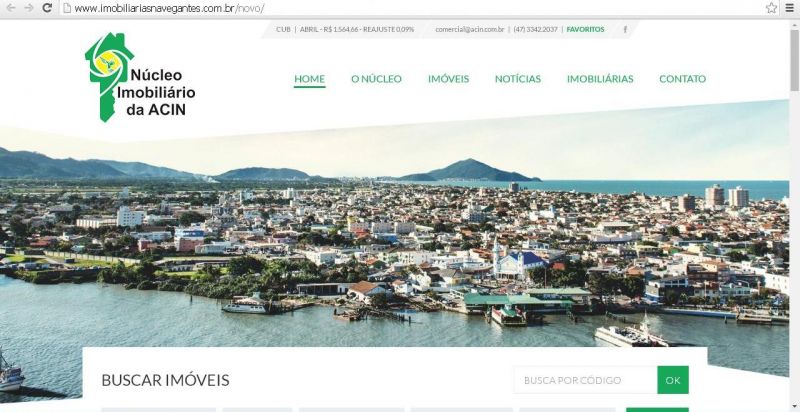
Task: Select the NOTÍCIAS menu item
Action: [517, 79]
